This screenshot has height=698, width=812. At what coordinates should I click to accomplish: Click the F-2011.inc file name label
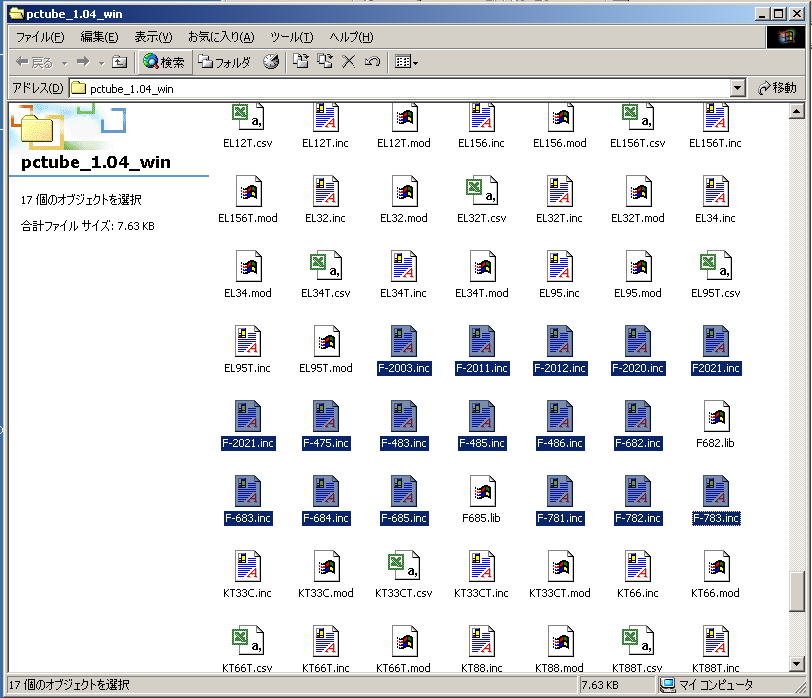482,368
